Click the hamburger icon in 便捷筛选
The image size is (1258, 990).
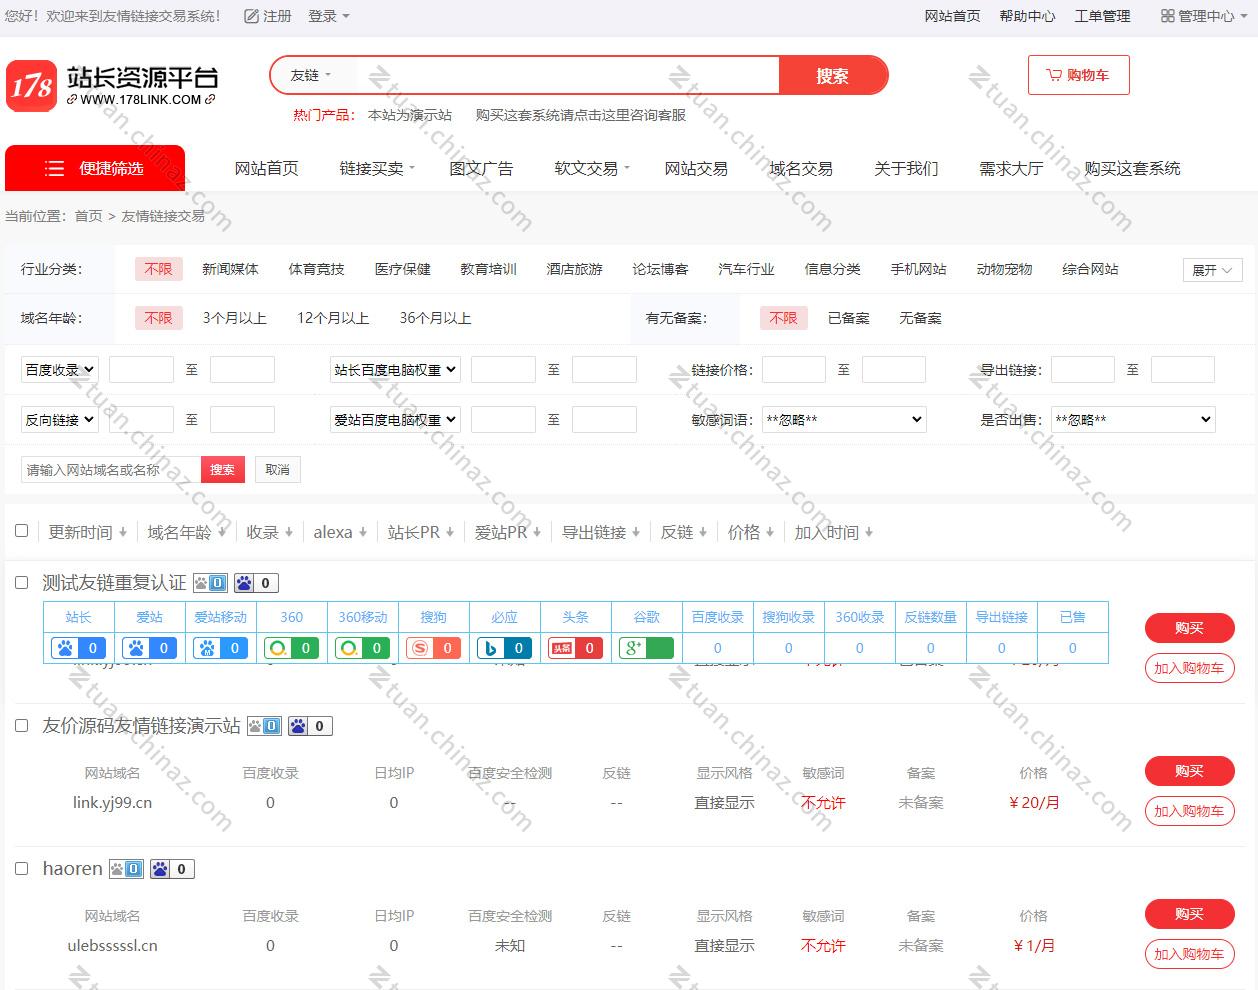pos(55,168)
